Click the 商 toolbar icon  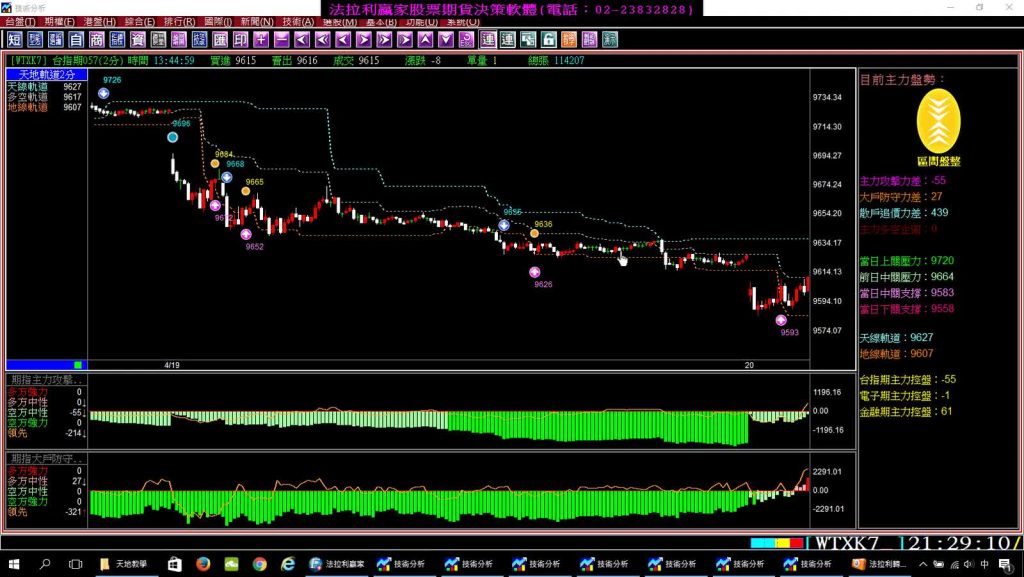pos(96,40)
